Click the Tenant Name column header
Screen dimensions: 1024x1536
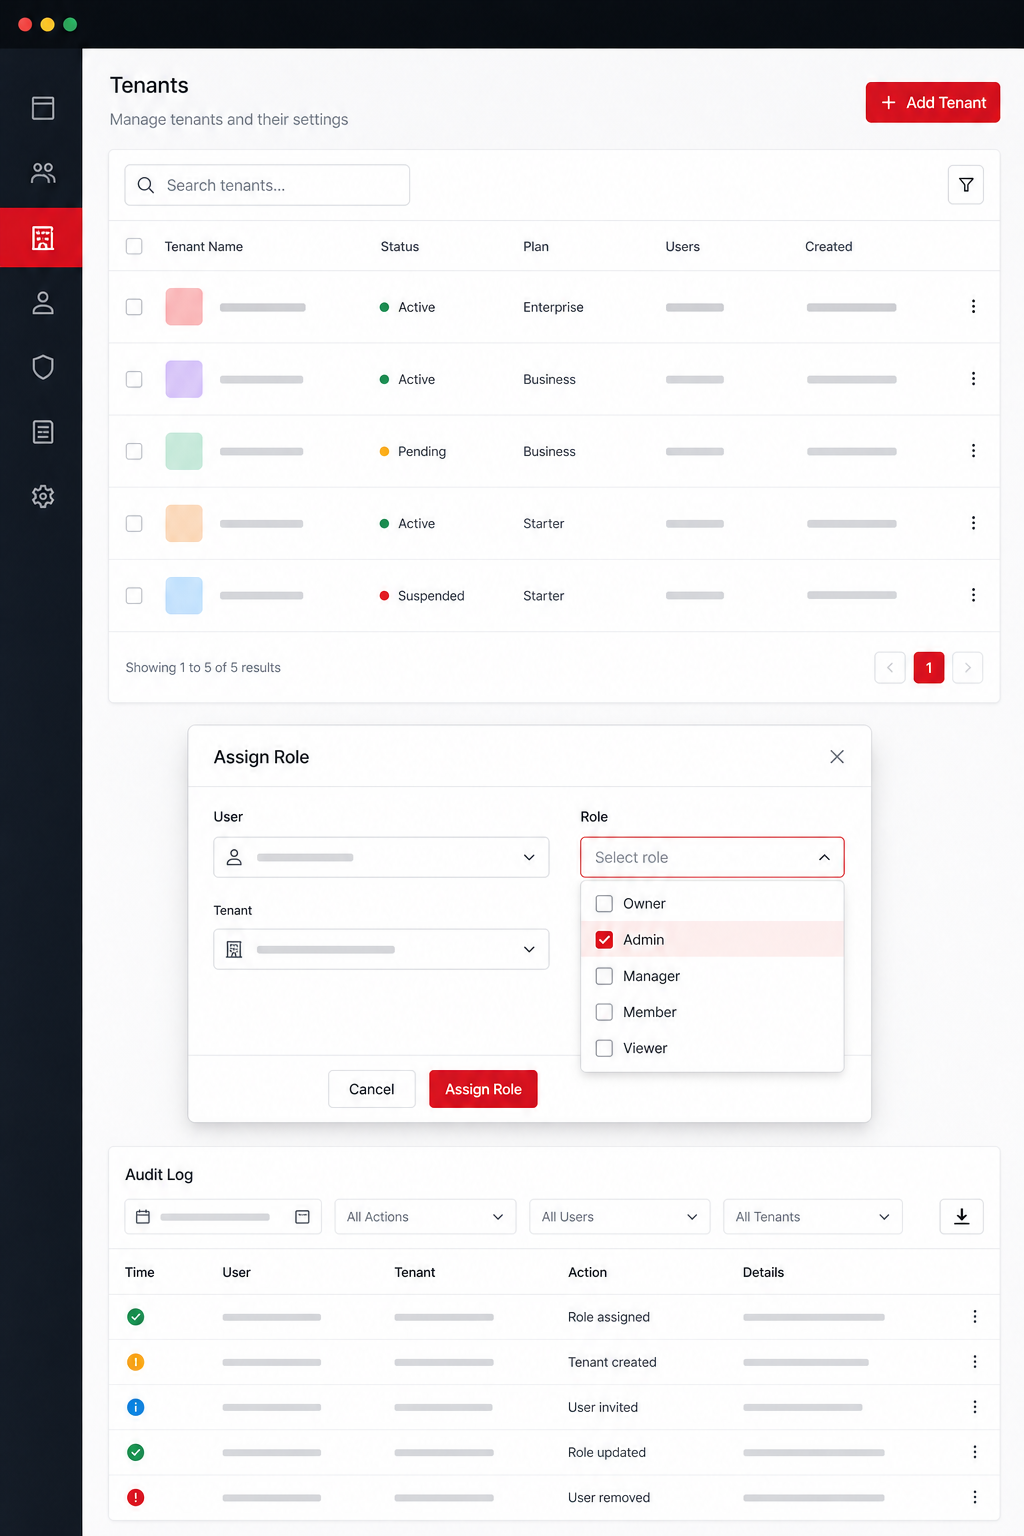(x=204, y=246)
